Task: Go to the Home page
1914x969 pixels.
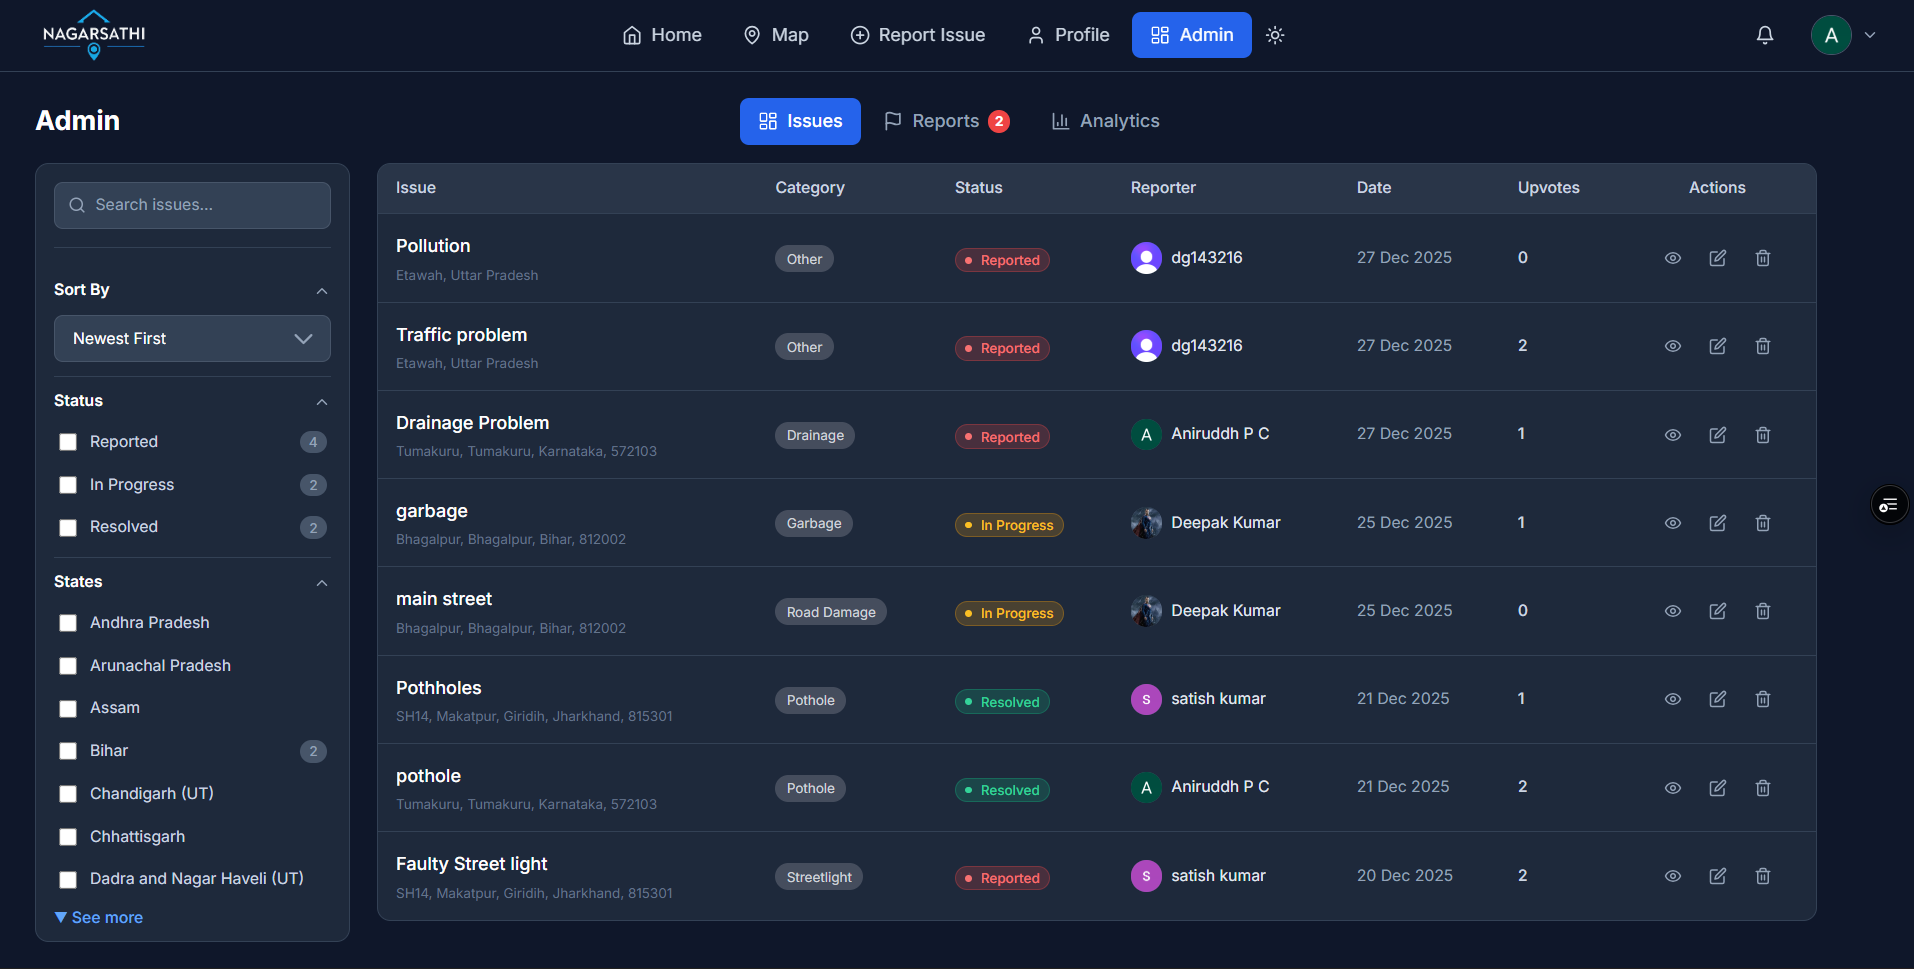Action: 662,35
